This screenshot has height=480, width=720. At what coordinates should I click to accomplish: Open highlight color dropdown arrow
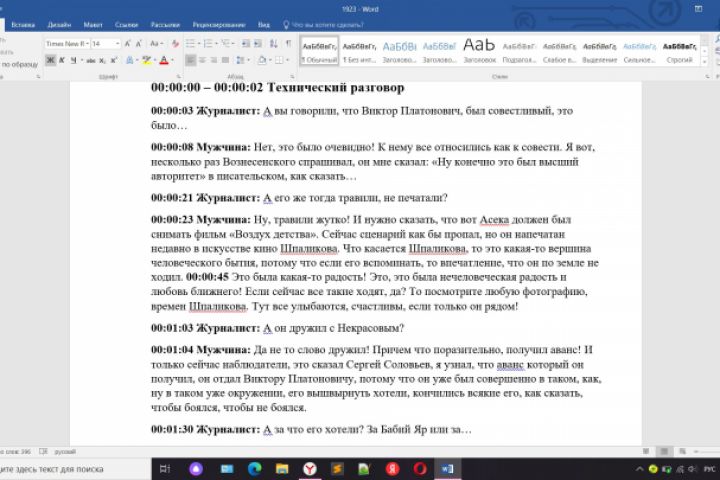pyautogui.click(x=155, y=60)
